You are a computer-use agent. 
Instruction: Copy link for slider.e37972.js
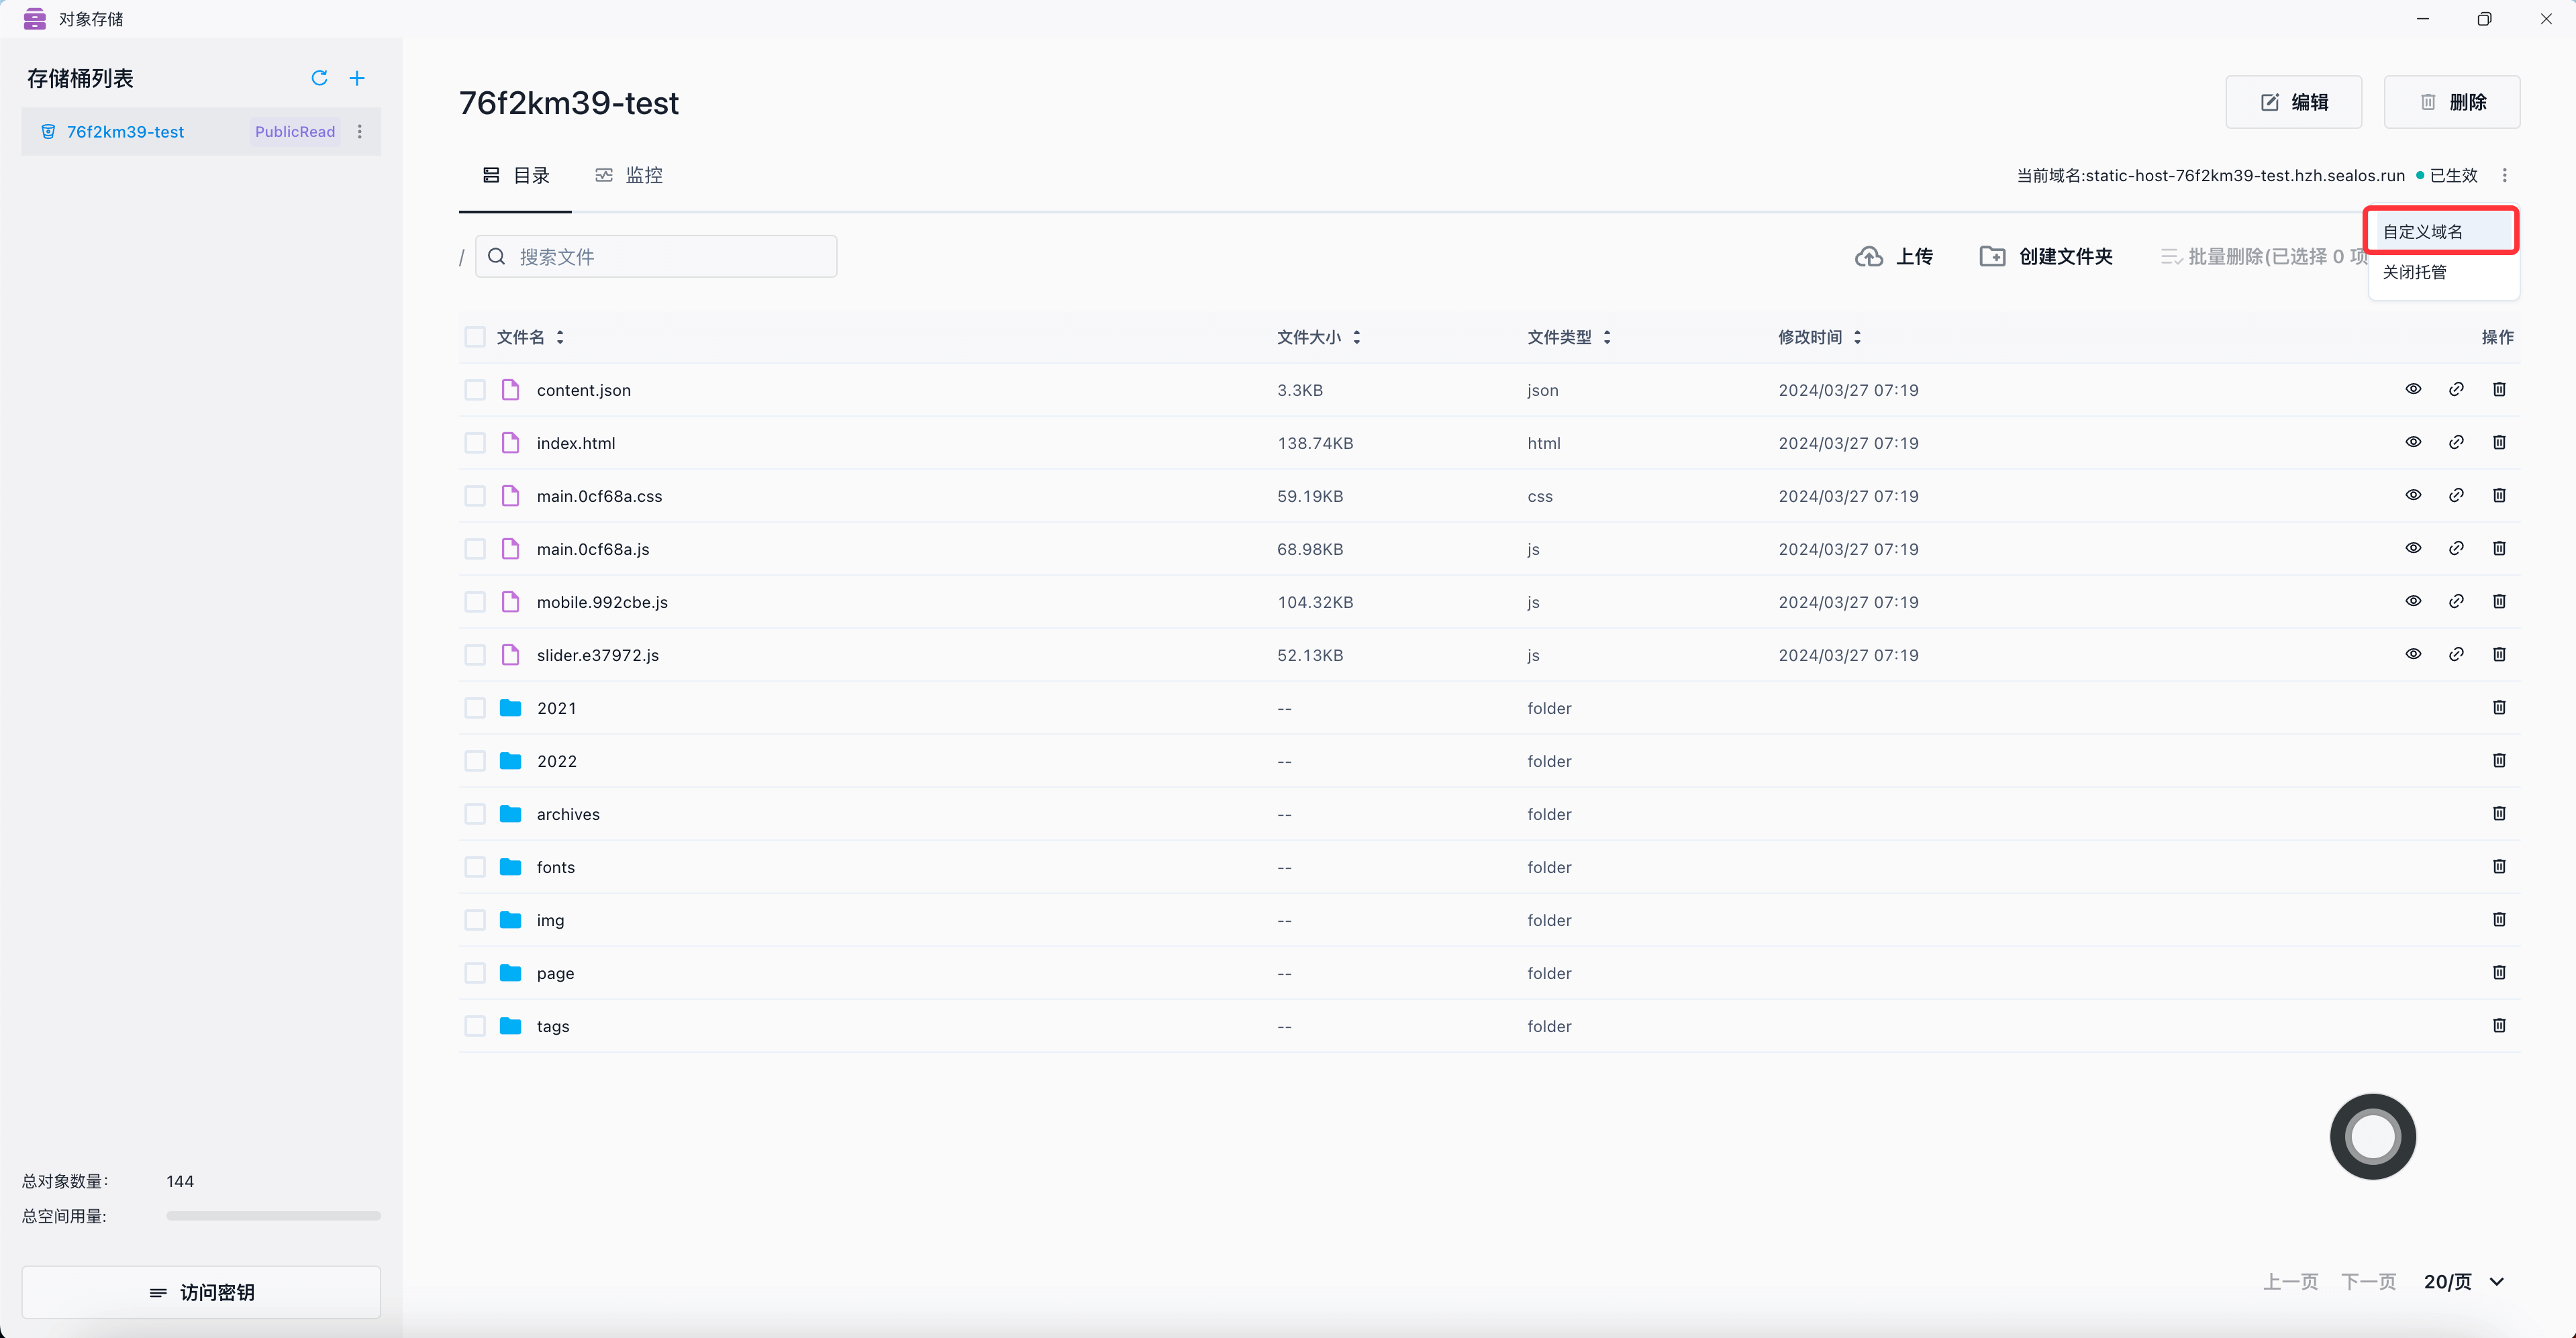2456,654
